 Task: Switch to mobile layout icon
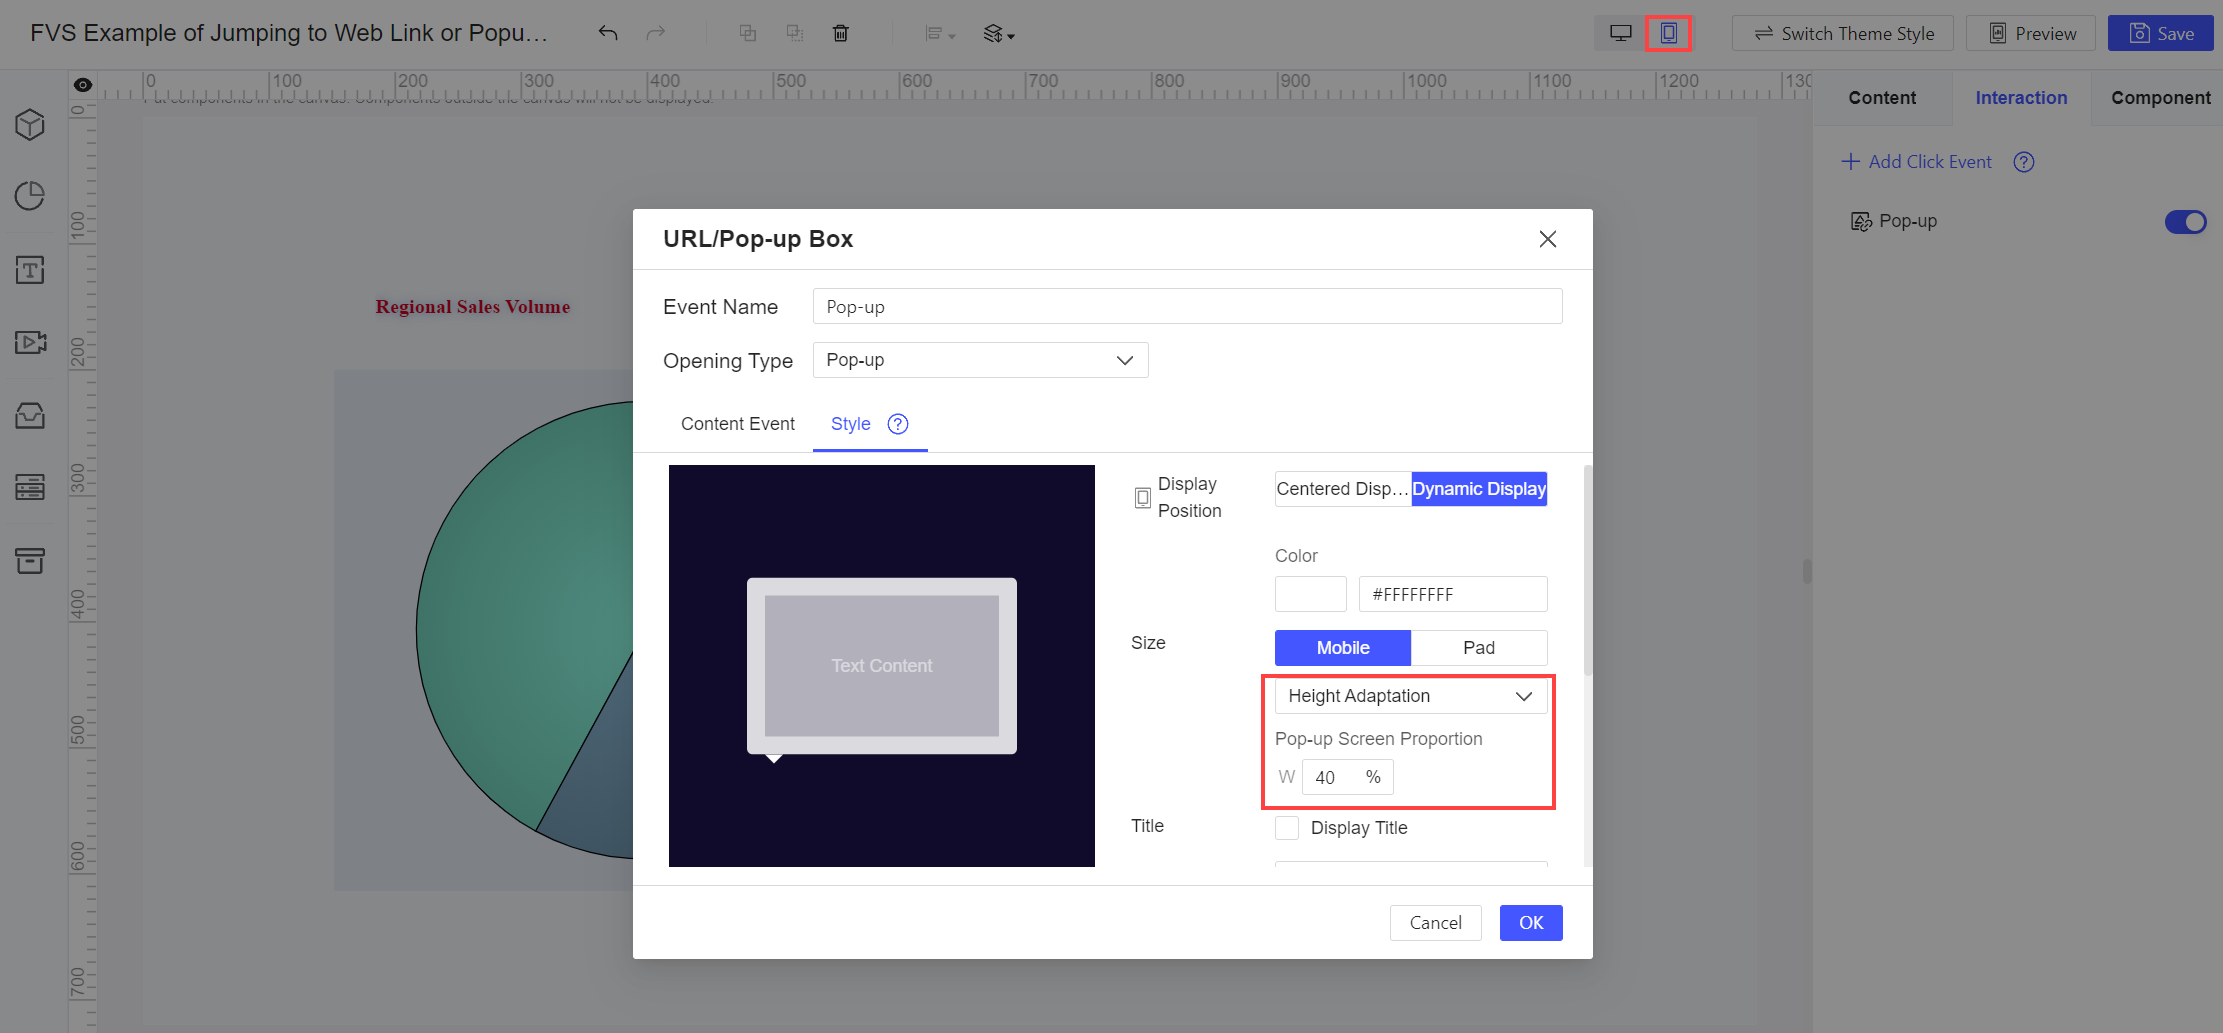tap(1668, 33)
